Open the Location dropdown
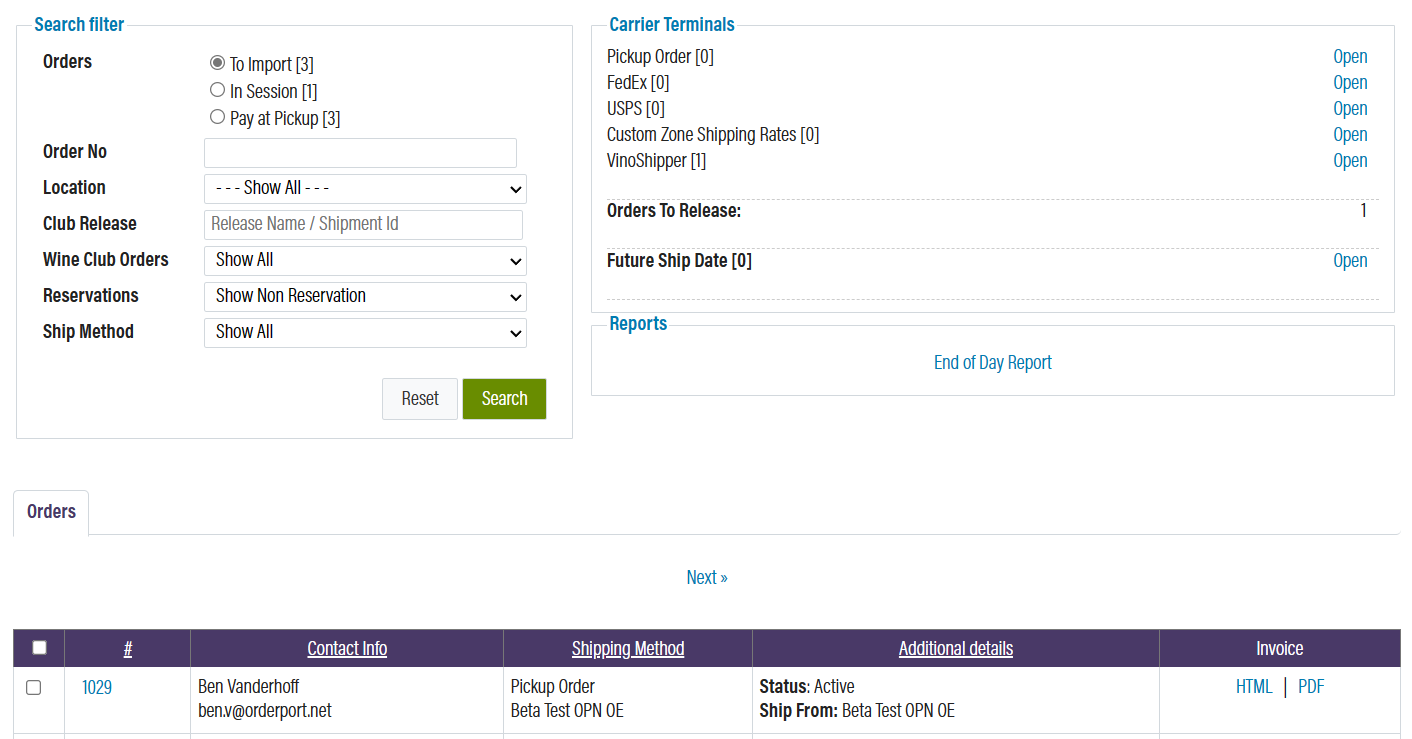Screen dimensions: 1412x739 click(365, 189)
